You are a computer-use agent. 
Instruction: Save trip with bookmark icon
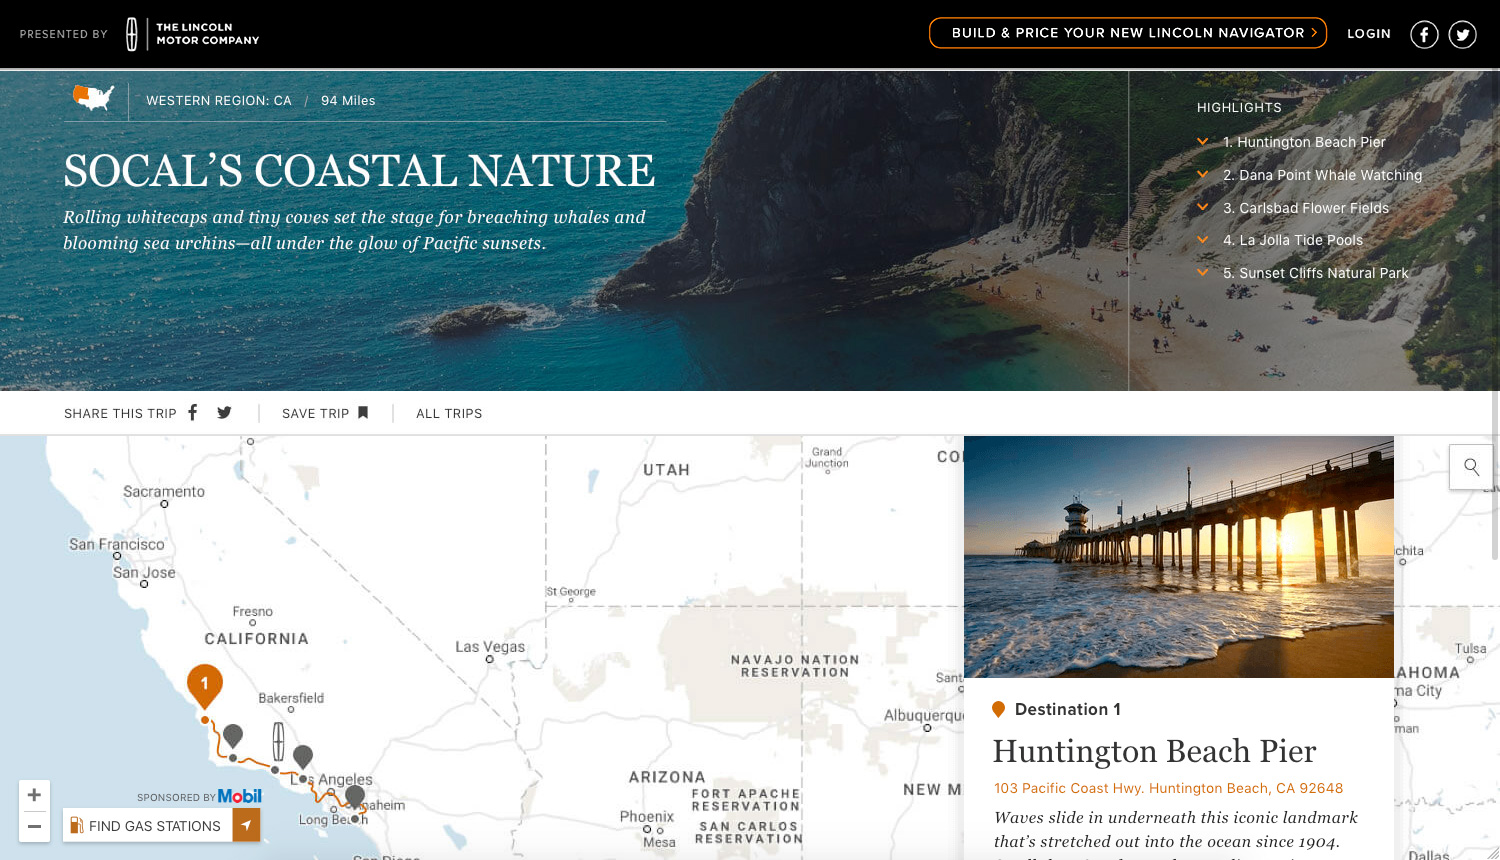click(363, 412)
